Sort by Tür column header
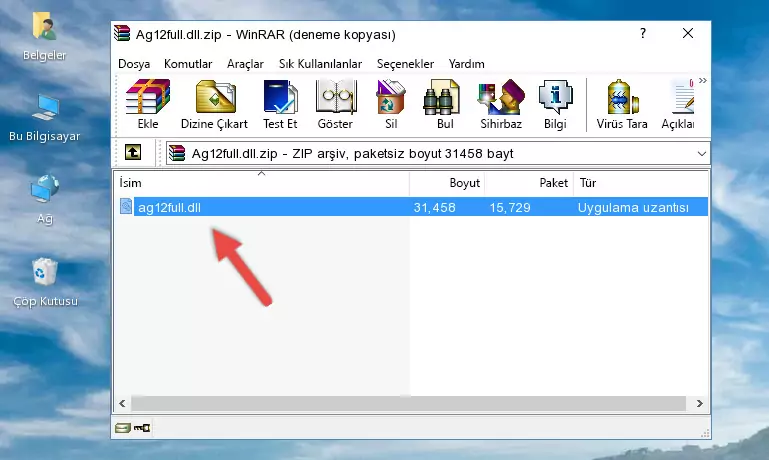The image size is (769, 460). [641, 183]
